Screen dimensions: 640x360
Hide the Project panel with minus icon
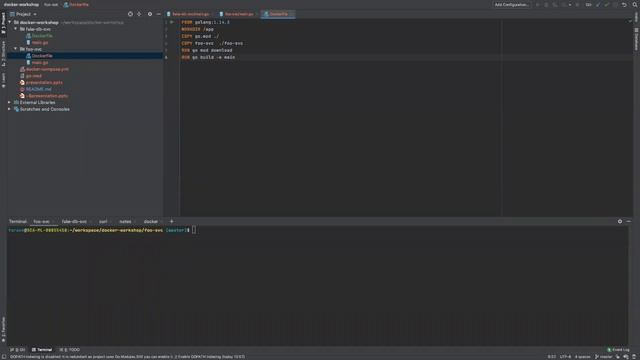tap(158, 14)
